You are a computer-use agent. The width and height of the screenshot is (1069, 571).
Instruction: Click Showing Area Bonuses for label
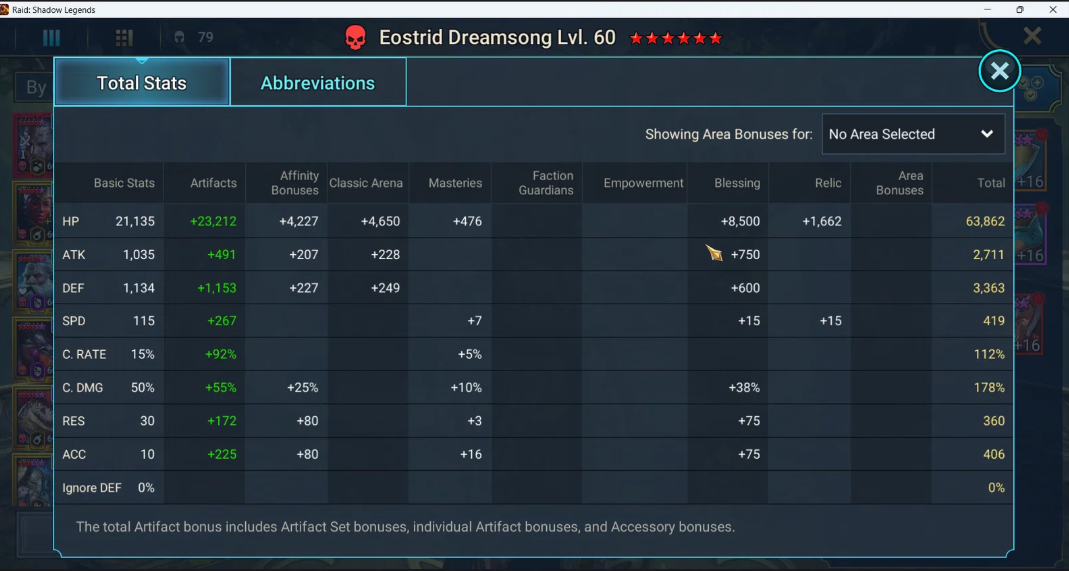click(x=729, y=134)
